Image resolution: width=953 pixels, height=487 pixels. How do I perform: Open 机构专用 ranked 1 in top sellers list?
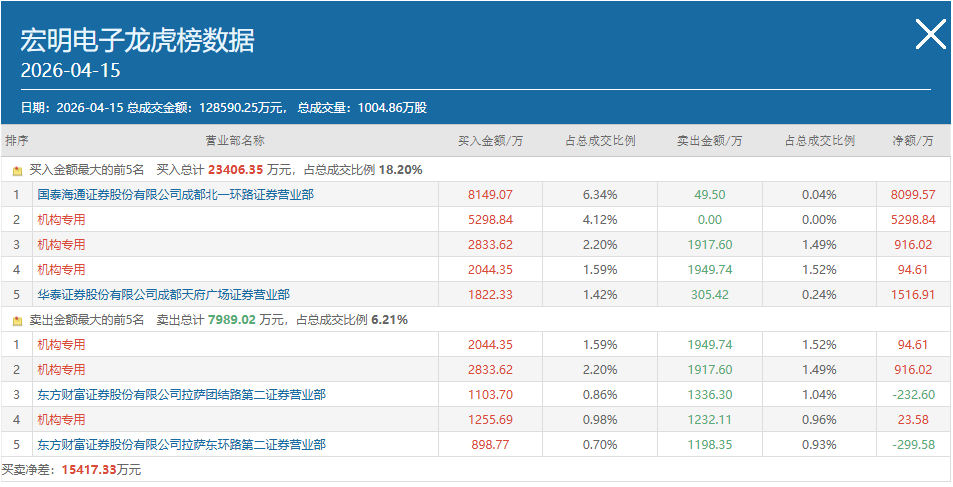pyautogui.click(x=61, y=345)
